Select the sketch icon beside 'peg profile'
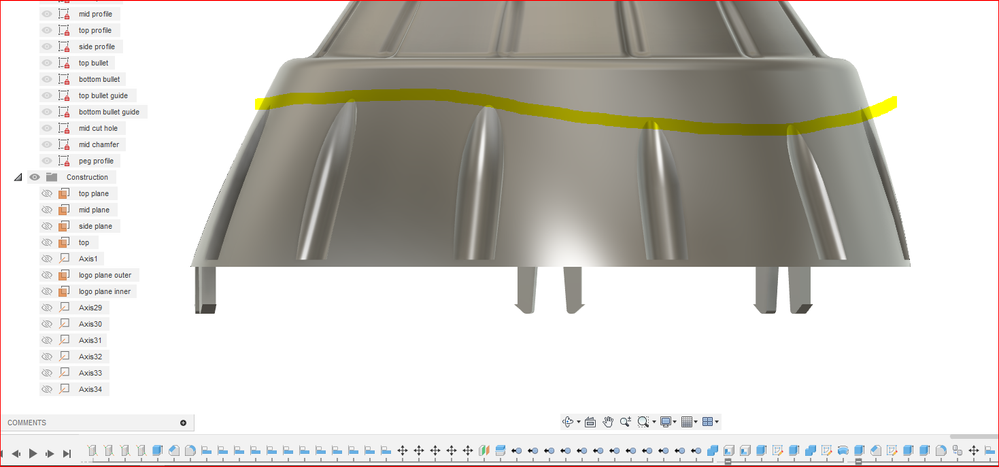This screenshot has height=467, width=999. click(x=64, y=161)
